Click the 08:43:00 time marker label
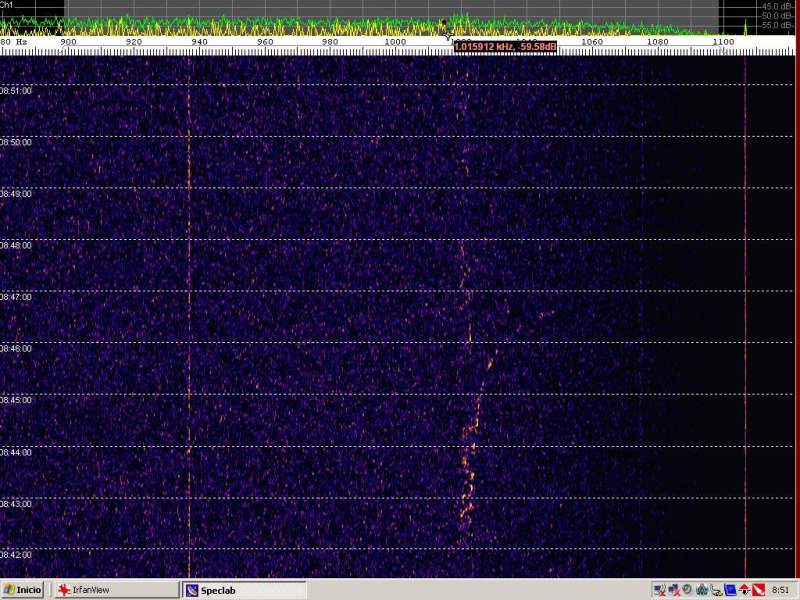This screenshot has width=800, height=600. click(x=16, y=503)
